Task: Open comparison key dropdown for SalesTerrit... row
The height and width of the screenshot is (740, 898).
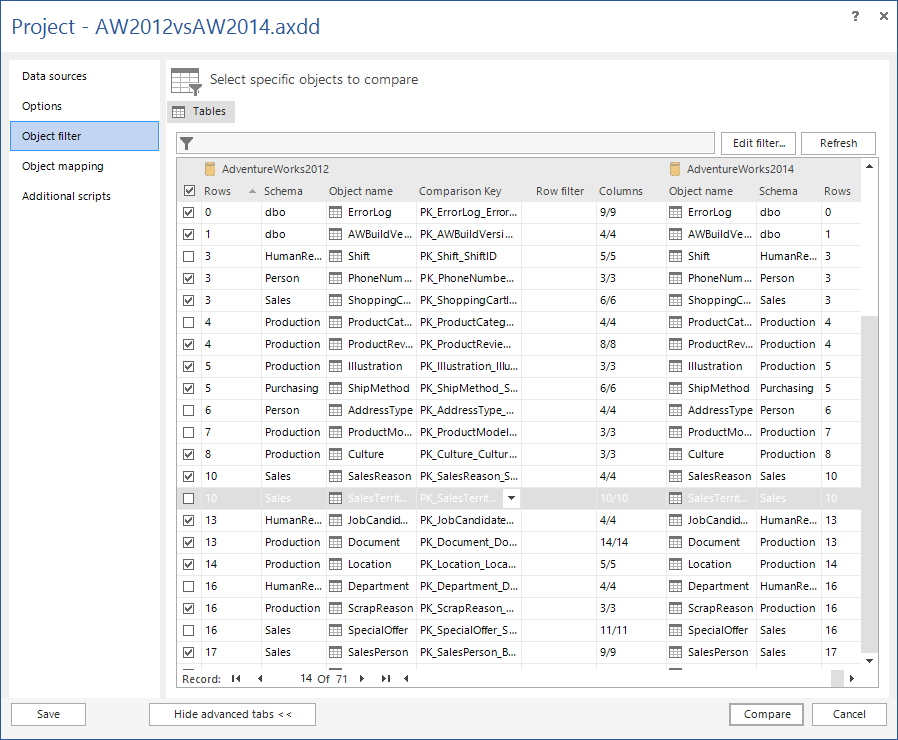Action: 511,498
